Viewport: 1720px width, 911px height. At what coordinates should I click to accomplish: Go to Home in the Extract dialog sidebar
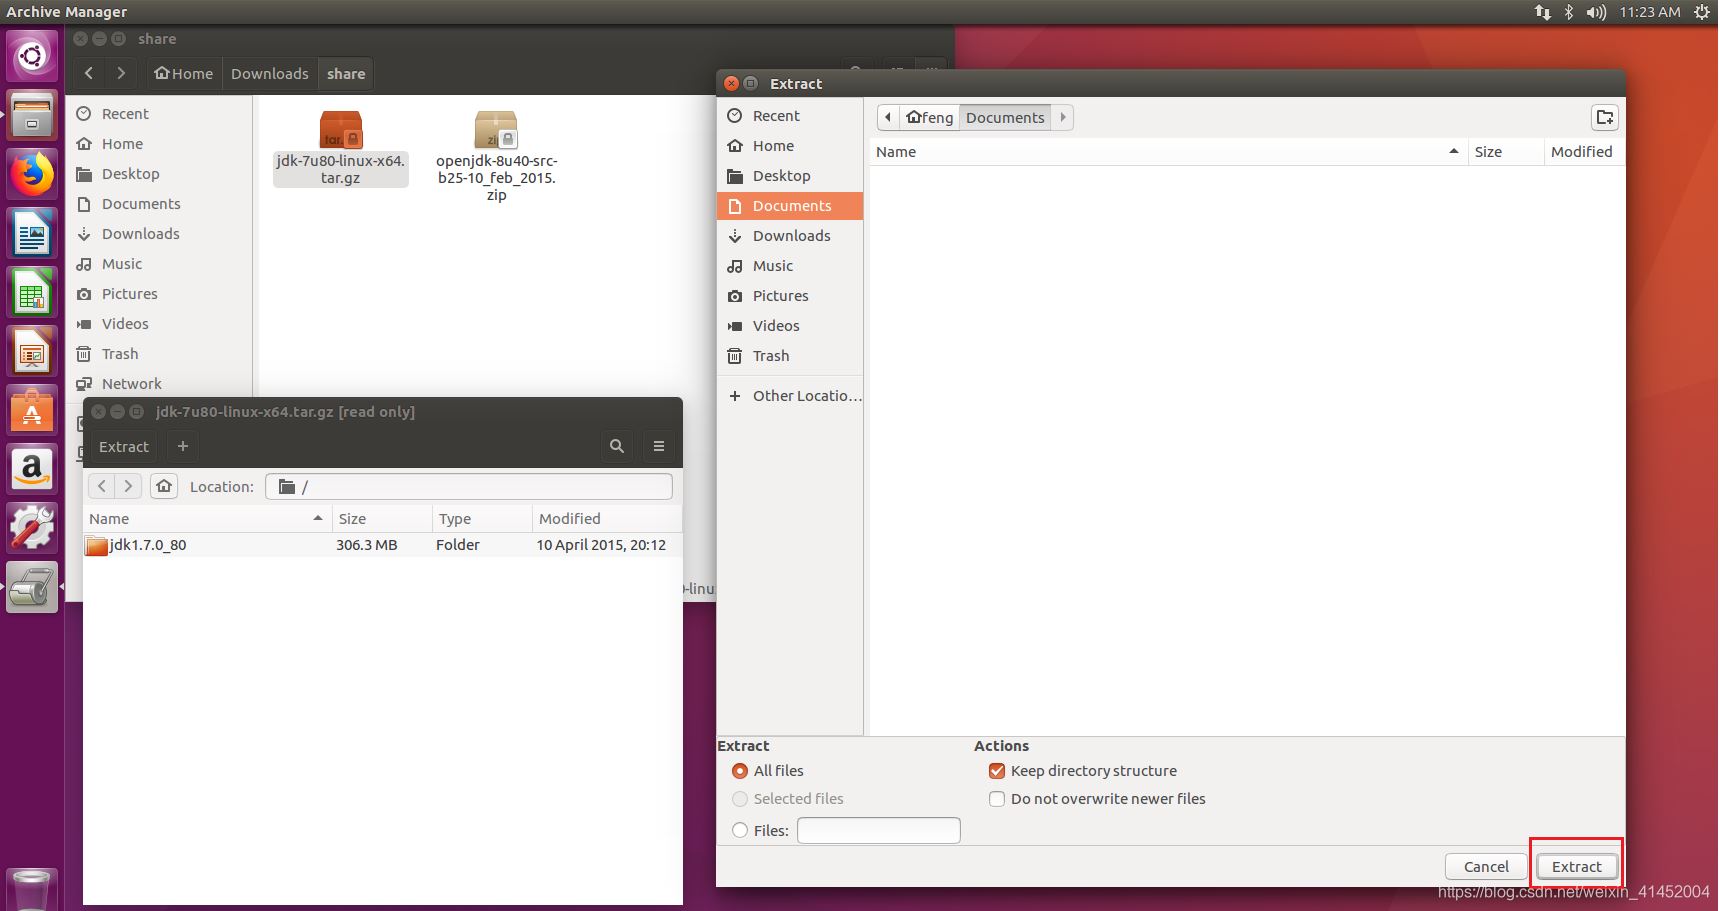pyautogui.click(x=790, y=146)
